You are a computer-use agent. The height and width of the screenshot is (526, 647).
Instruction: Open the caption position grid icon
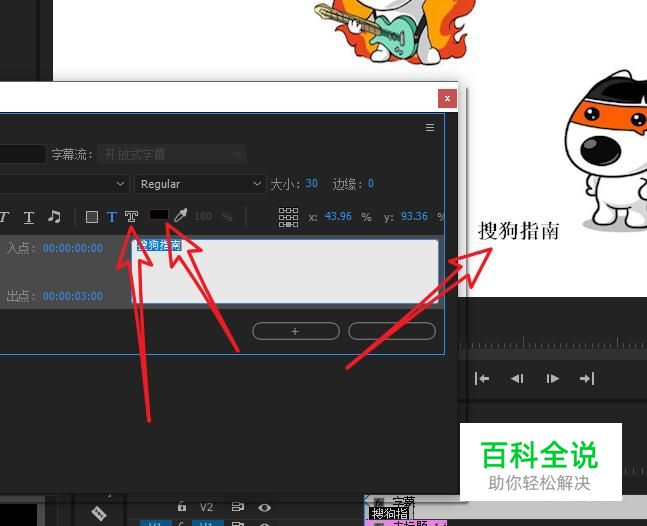pyautogui.click(x=288, y=217)
